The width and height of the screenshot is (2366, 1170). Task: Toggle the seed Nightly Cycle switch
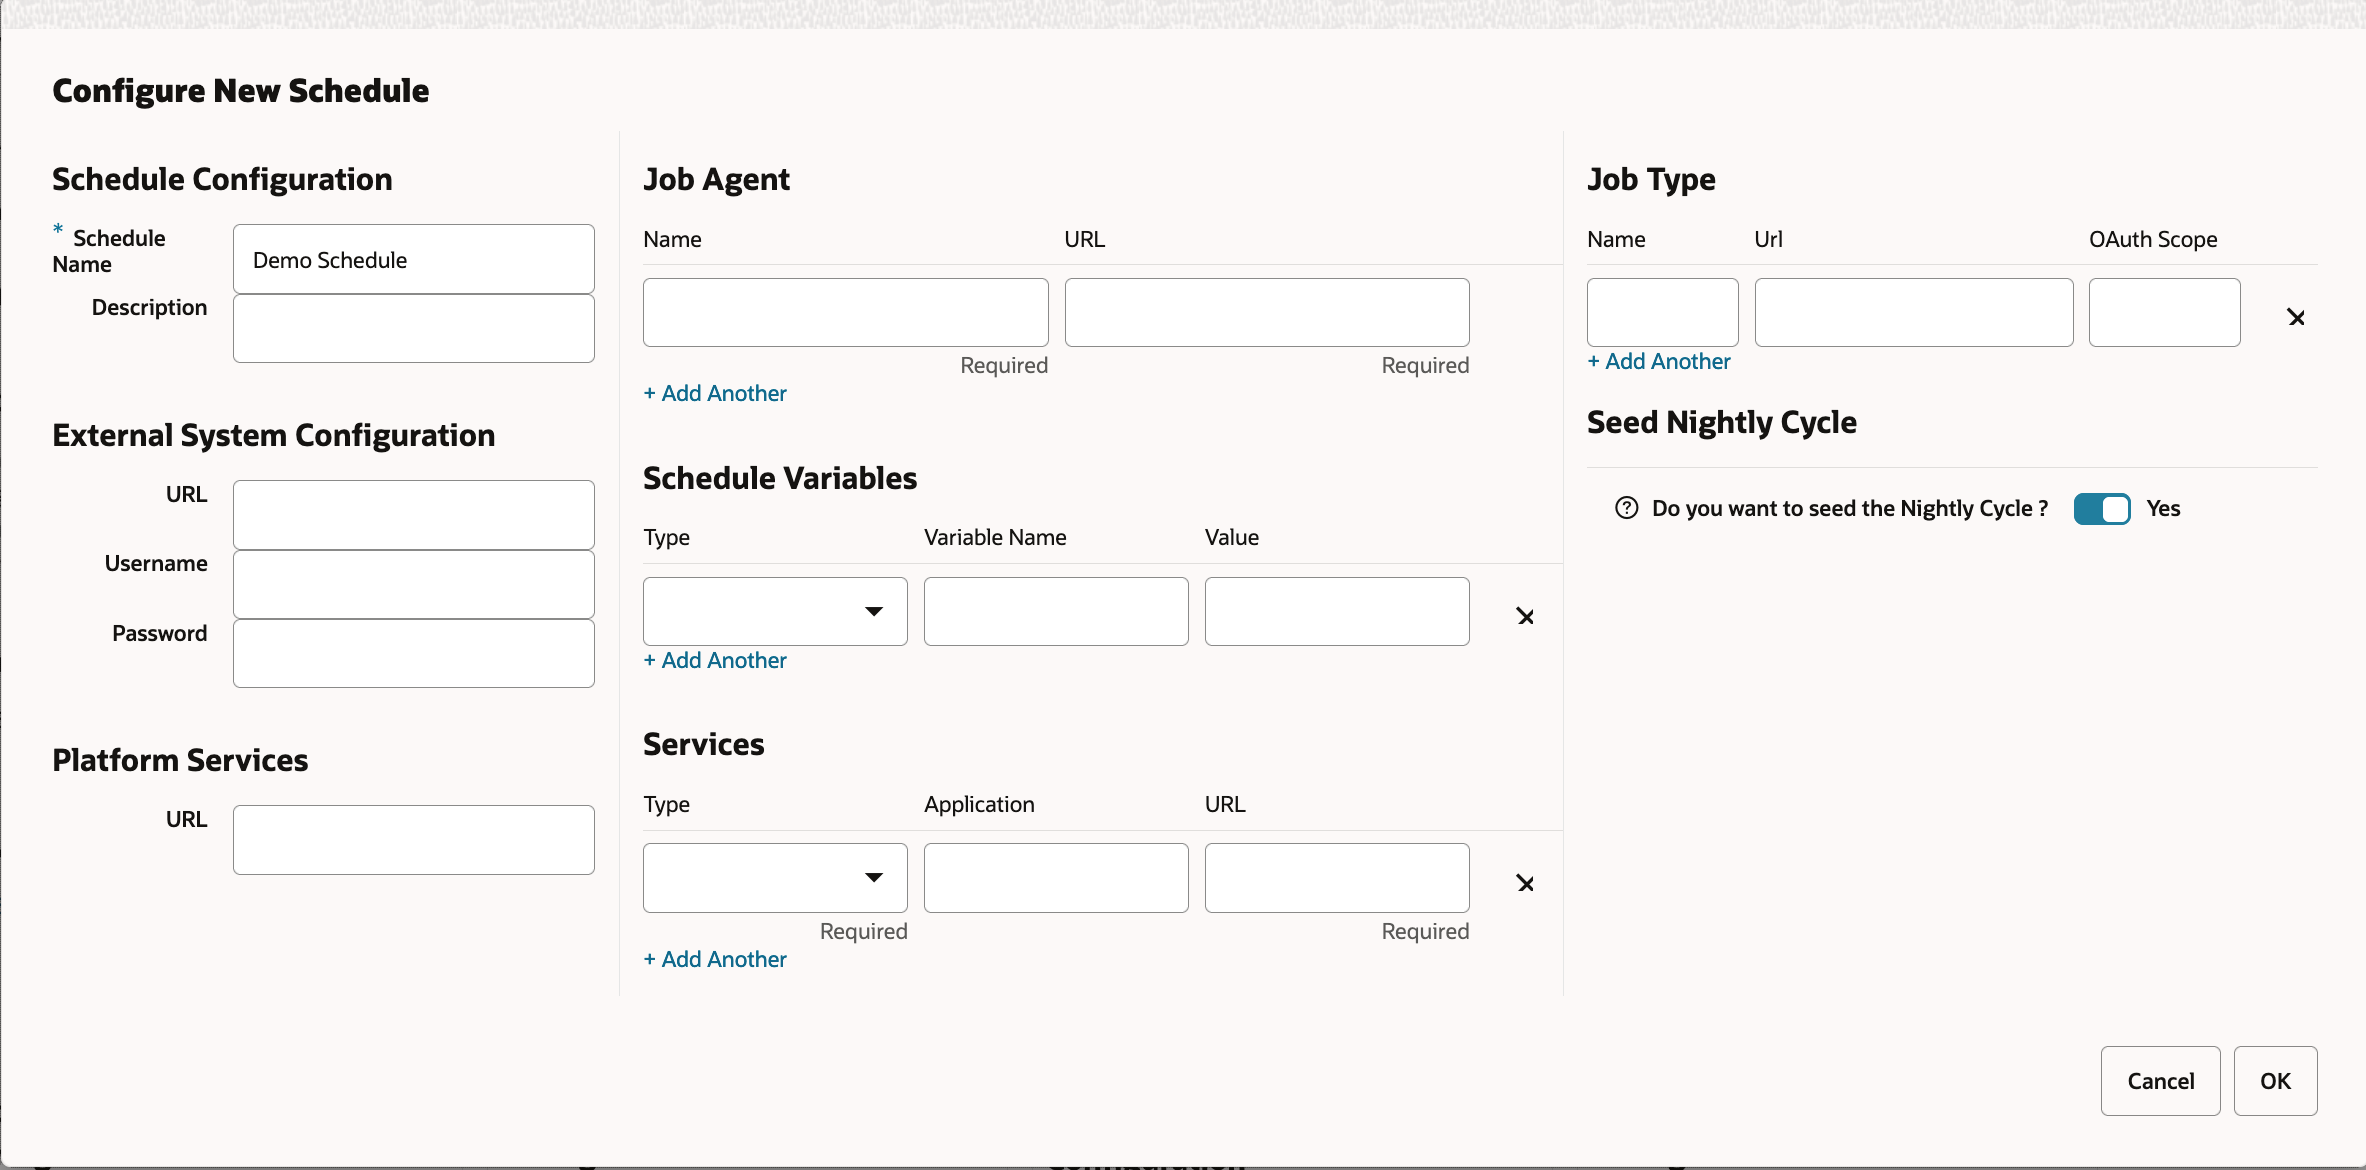[x=2101, y=508]
